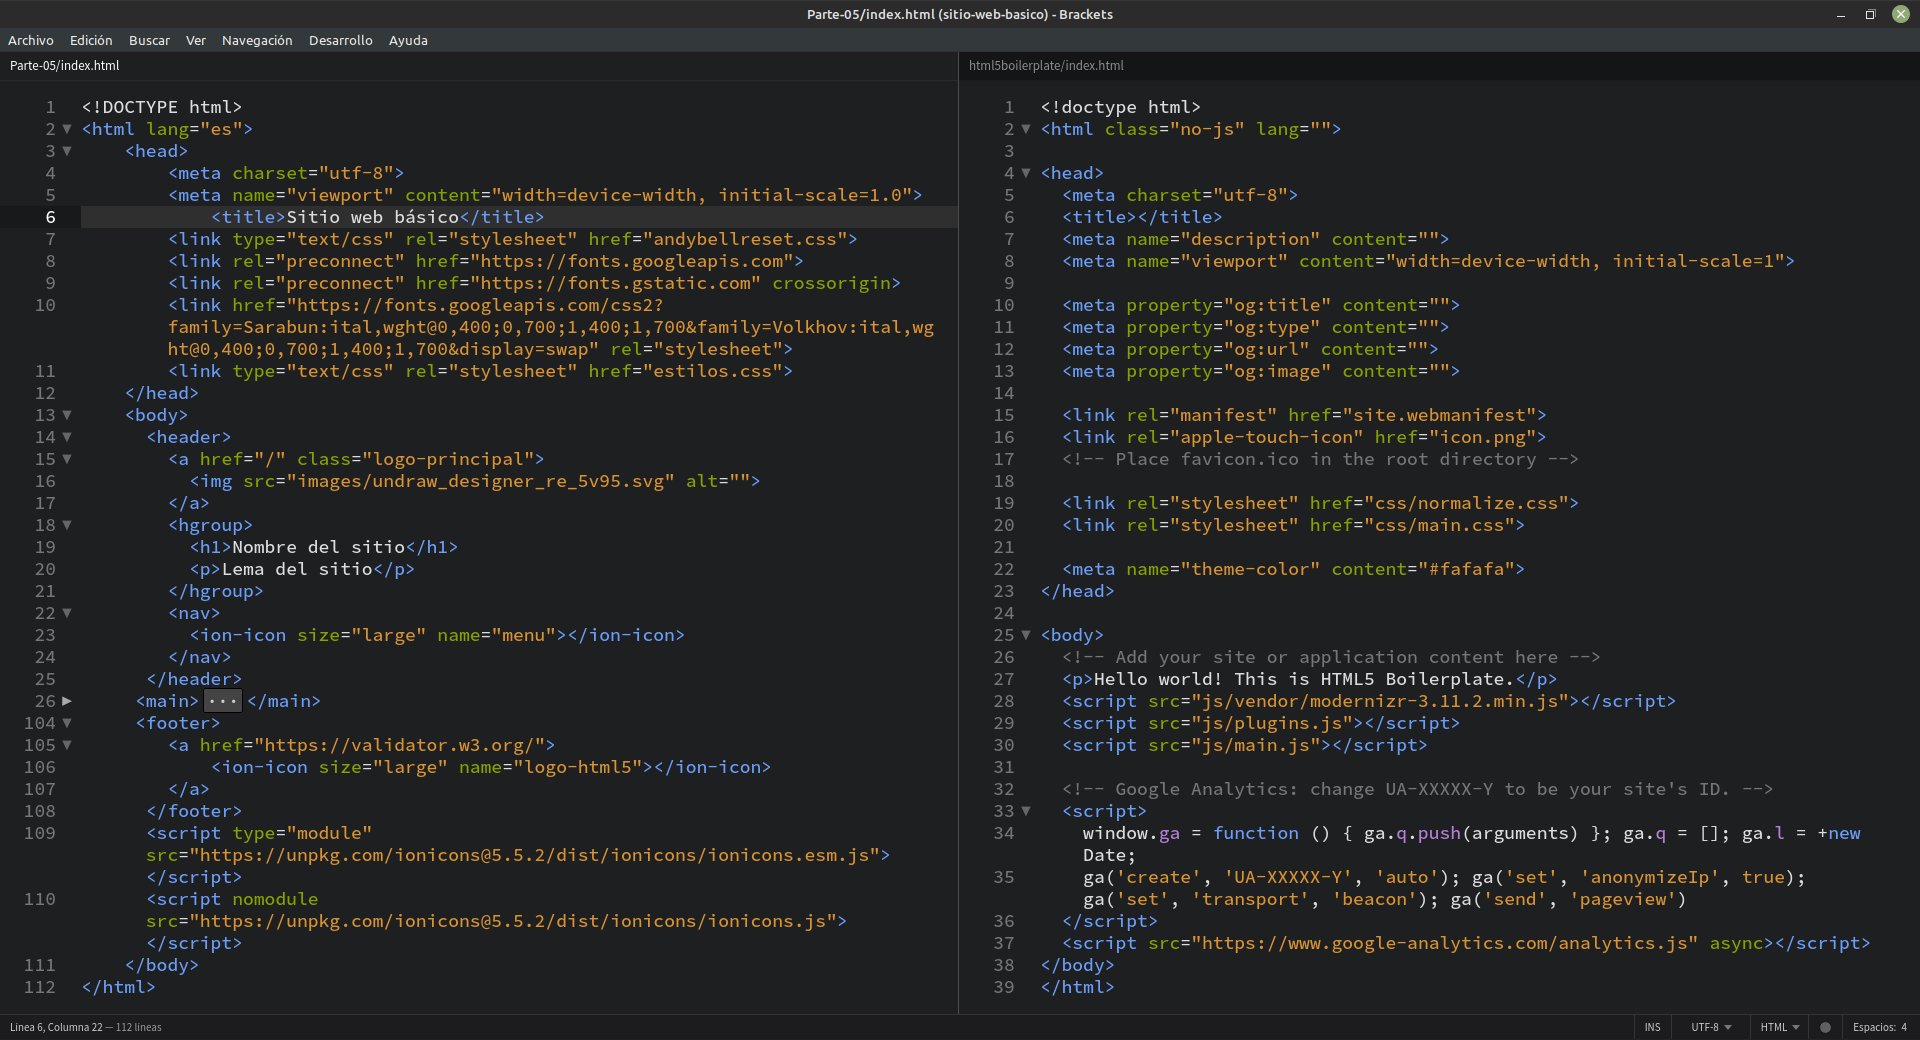Viewport: 1920px width, 1040px height.
Task: Minimize the Brackets window
Action: coord(1841,14)
